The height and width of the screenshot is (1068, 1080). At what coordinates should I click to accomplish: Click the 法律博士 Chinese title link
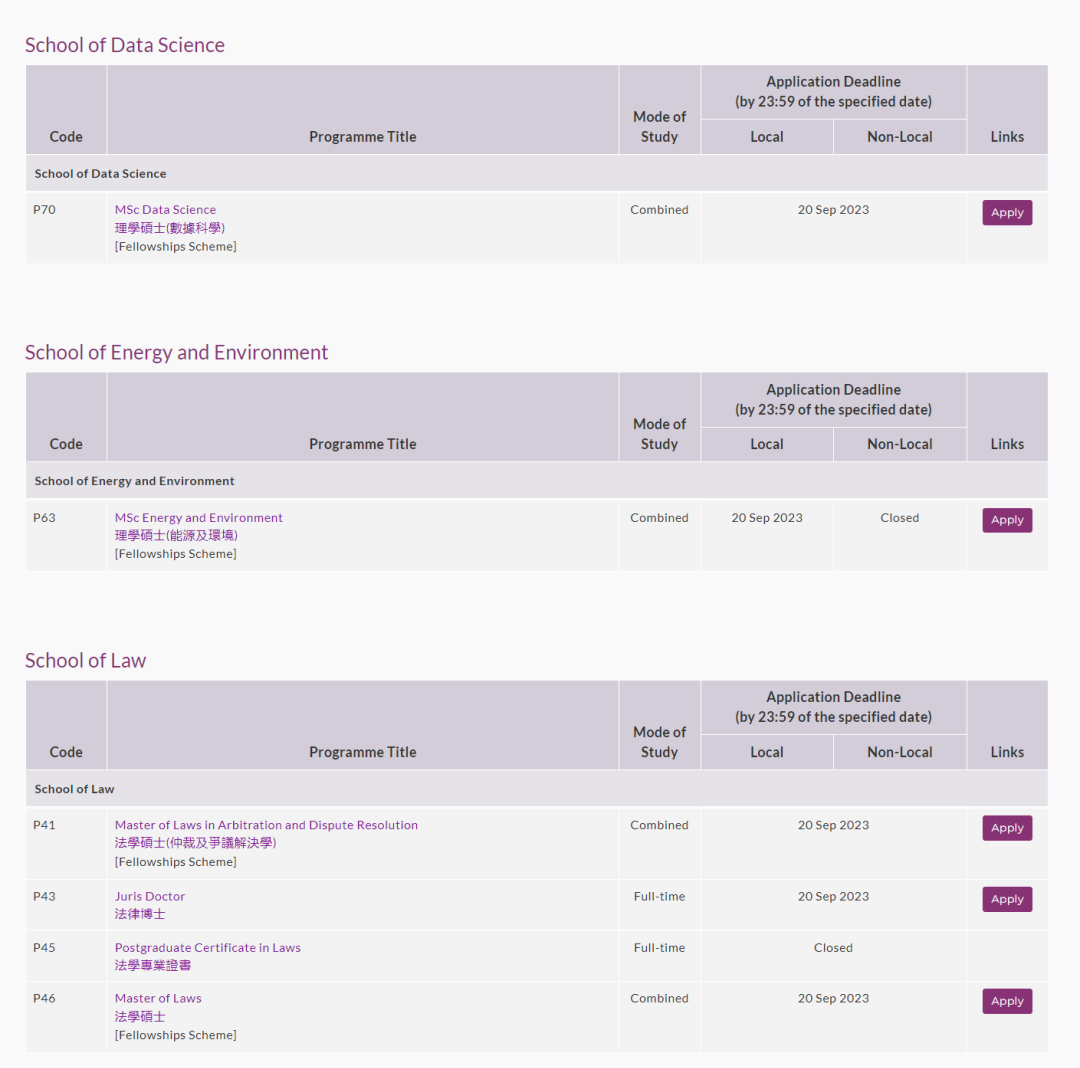(140, 914)
